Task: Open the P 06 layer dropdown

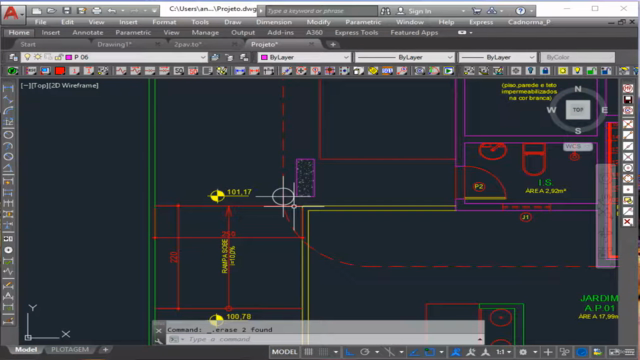Action: (114, 57)
